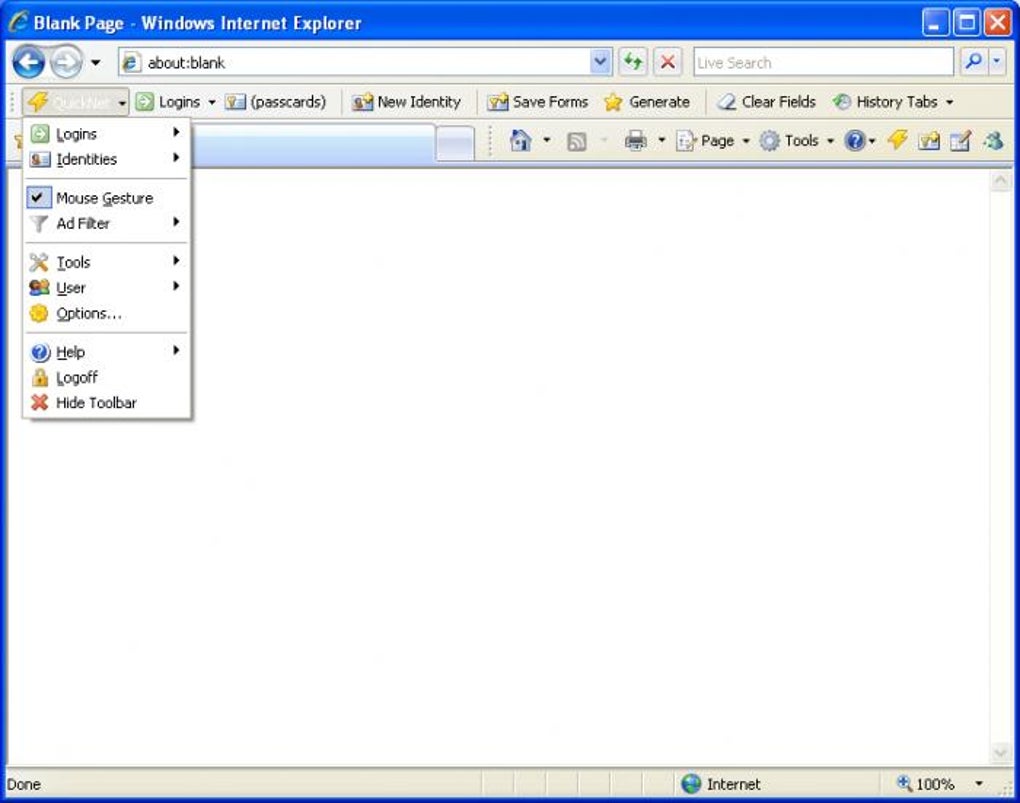1020x803 pixels.
Task: Open the search provider options dropdown
Action: click(x=997, y=62)
